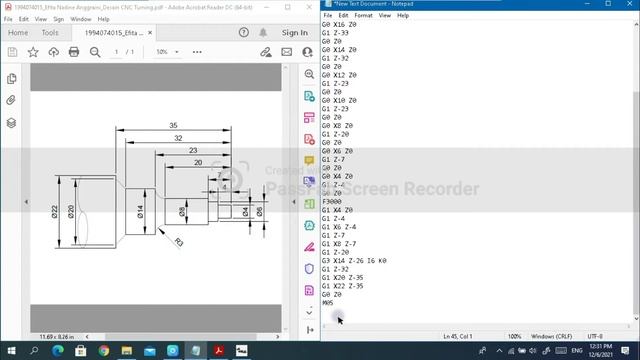Open more tools ellipsis menu
Image resolution: width=640 pixels, height=360 pixels.
197,52
